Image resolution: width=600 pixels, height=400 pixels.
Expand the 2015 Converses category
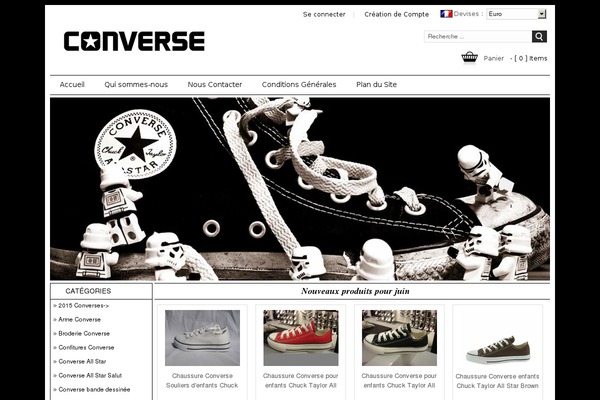coord(81,305)
